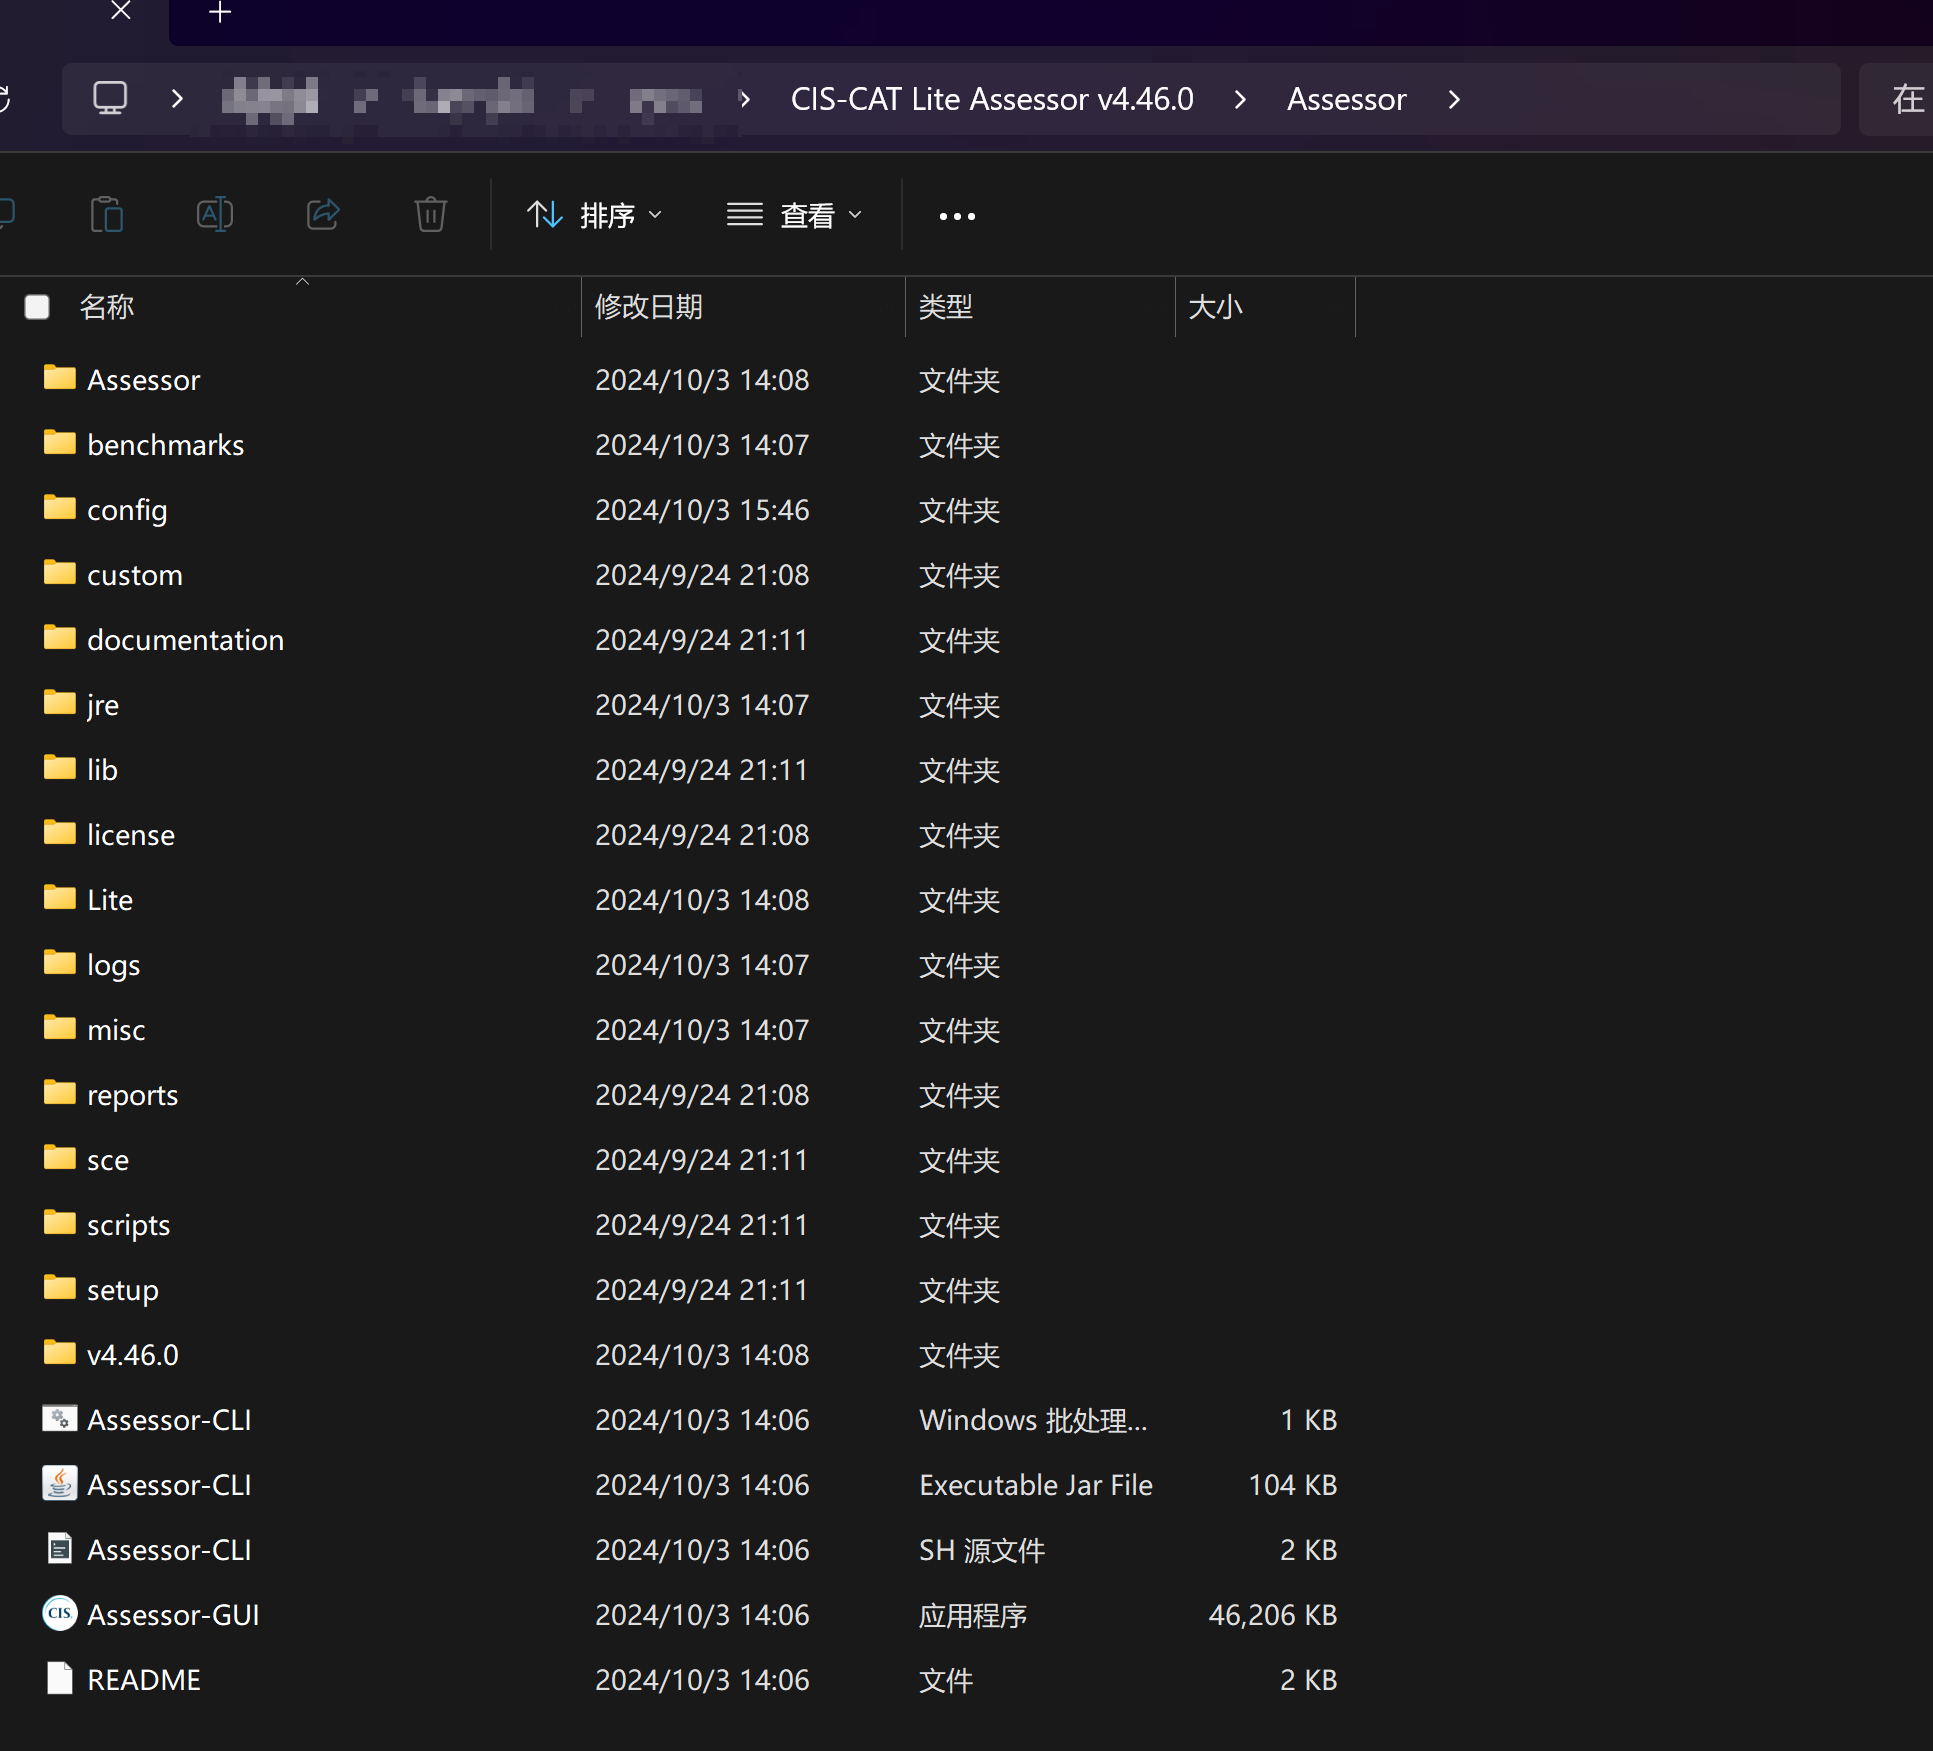
Task: Open a new tab with plus button
Action: tap(220, 13)
